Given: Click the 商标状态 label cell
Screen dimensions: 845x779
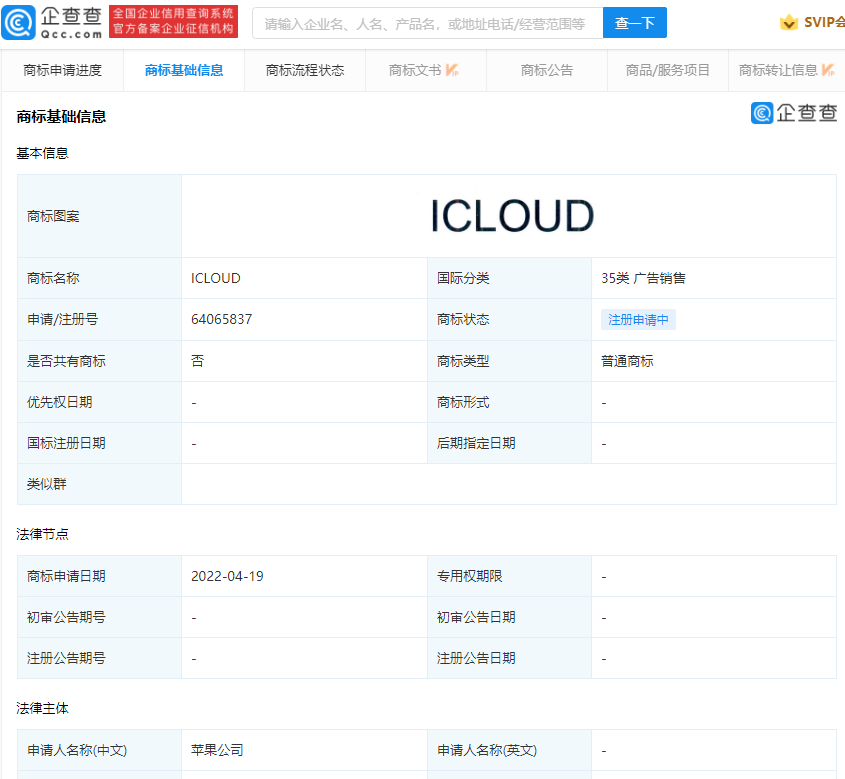Looking at the screenshot, I should click(509, 319).
